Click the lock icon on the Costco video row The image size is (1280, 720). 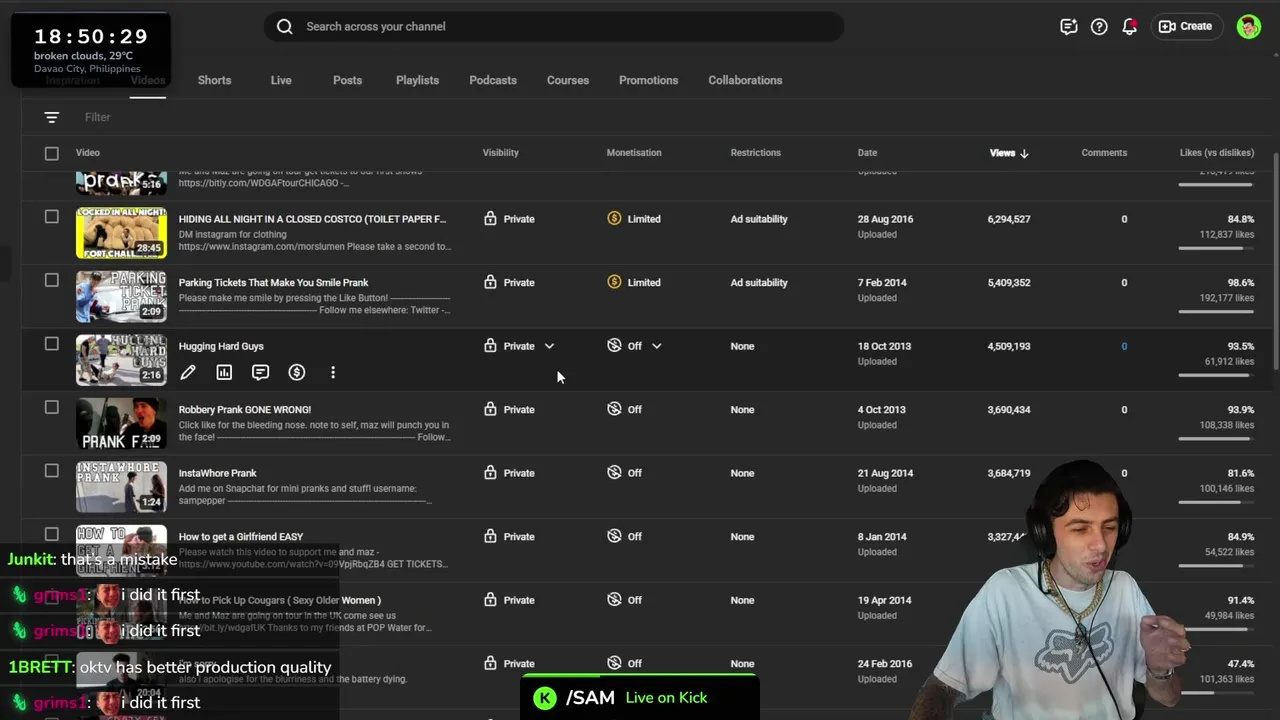[490, 218]
